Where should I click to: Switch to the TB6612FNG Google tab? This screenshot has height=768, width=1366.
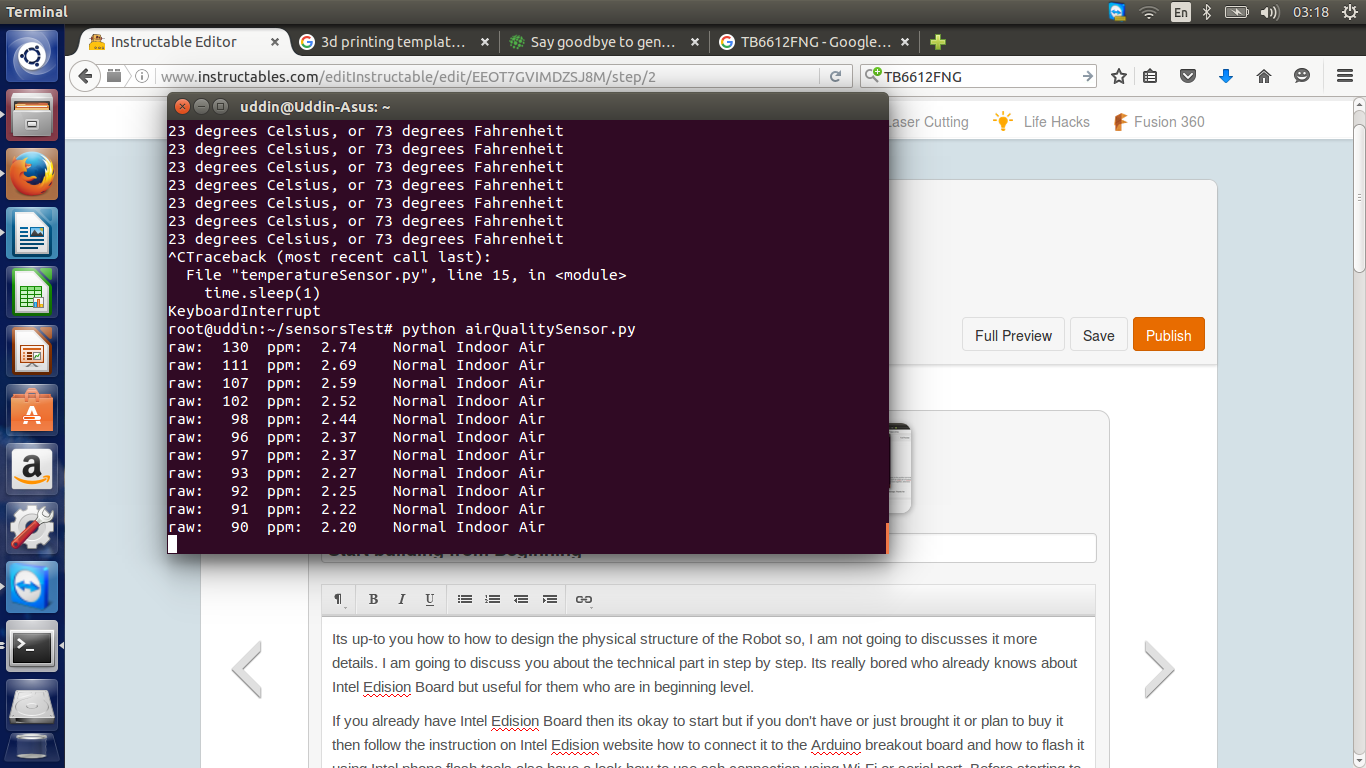click(x=815, y=42)
